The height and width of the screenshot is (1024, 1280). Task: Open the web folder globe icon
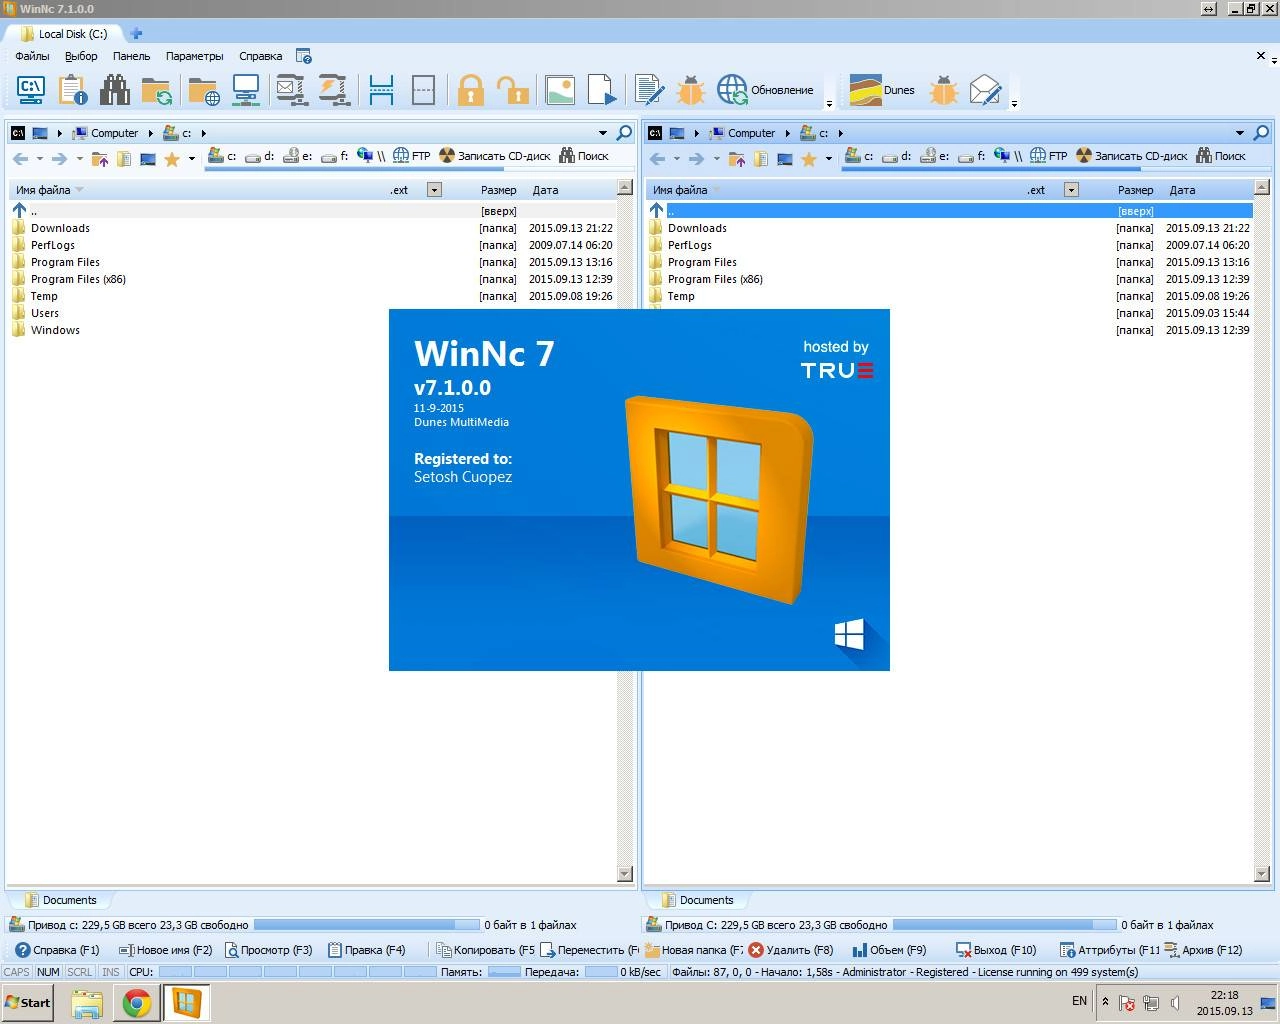pos(203,90)
